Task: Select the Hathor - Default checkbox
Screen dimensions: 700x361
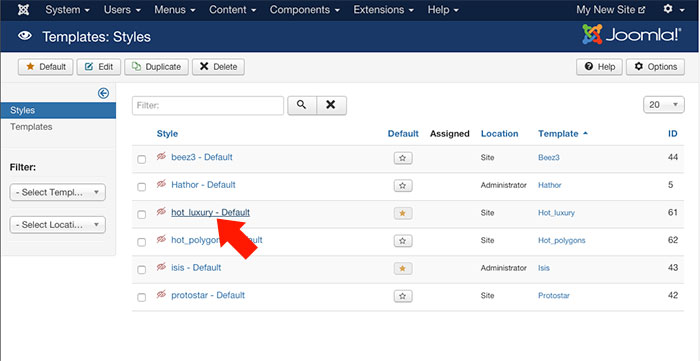Action: (142, 187)
